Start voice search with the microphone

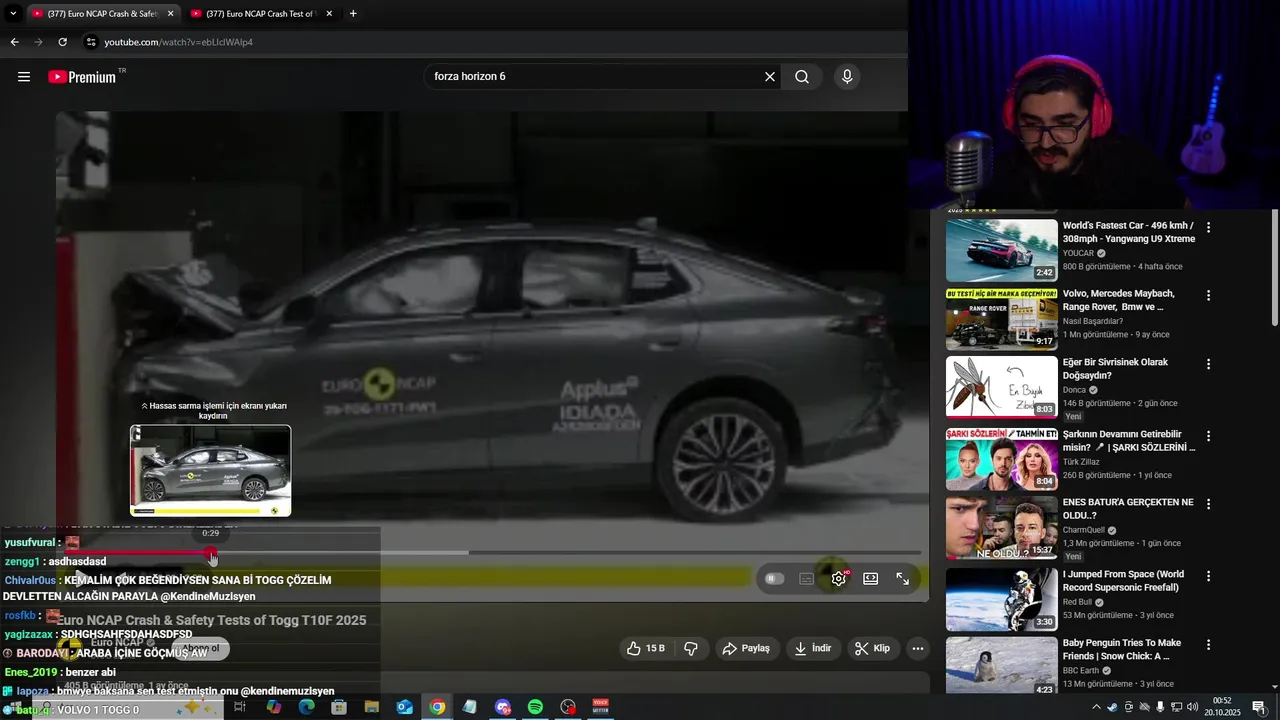pos(847,77)
